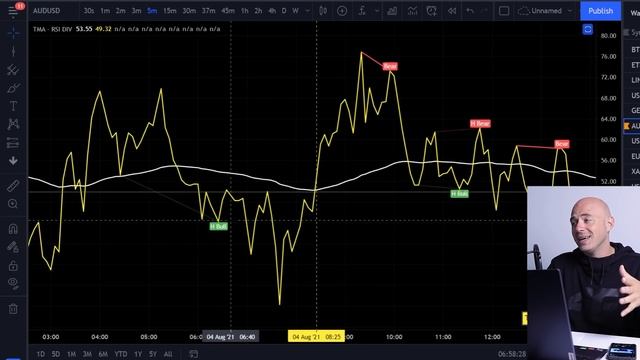This screenshot has height=360, width=640.
Task: Expand the Unnamed layout dropdown arrow
Action: (x=570, y=11)
